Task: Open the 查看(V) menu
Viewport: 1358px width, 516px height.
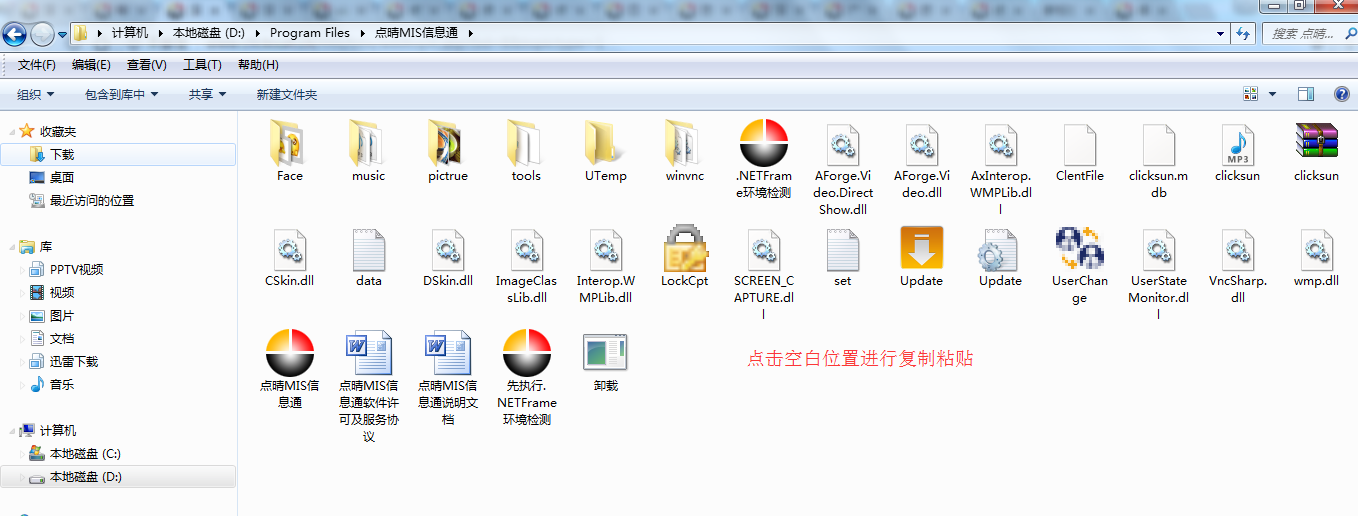Action: coord(146,65)
